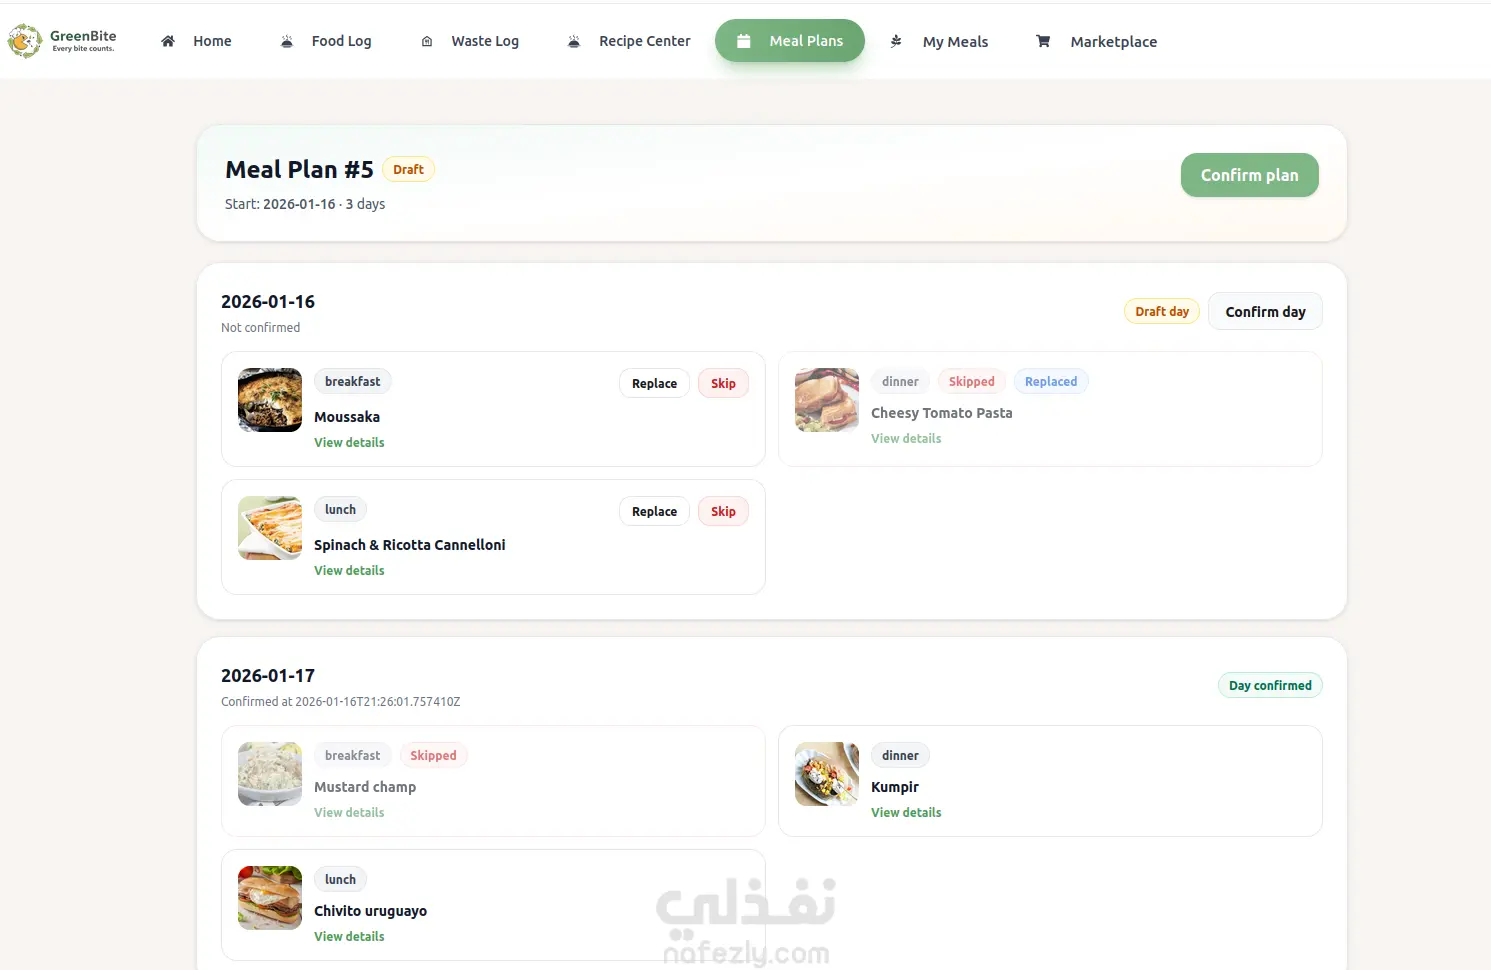Click the Marketplace cart icon
The image size is (1491, 970).
1043,41
